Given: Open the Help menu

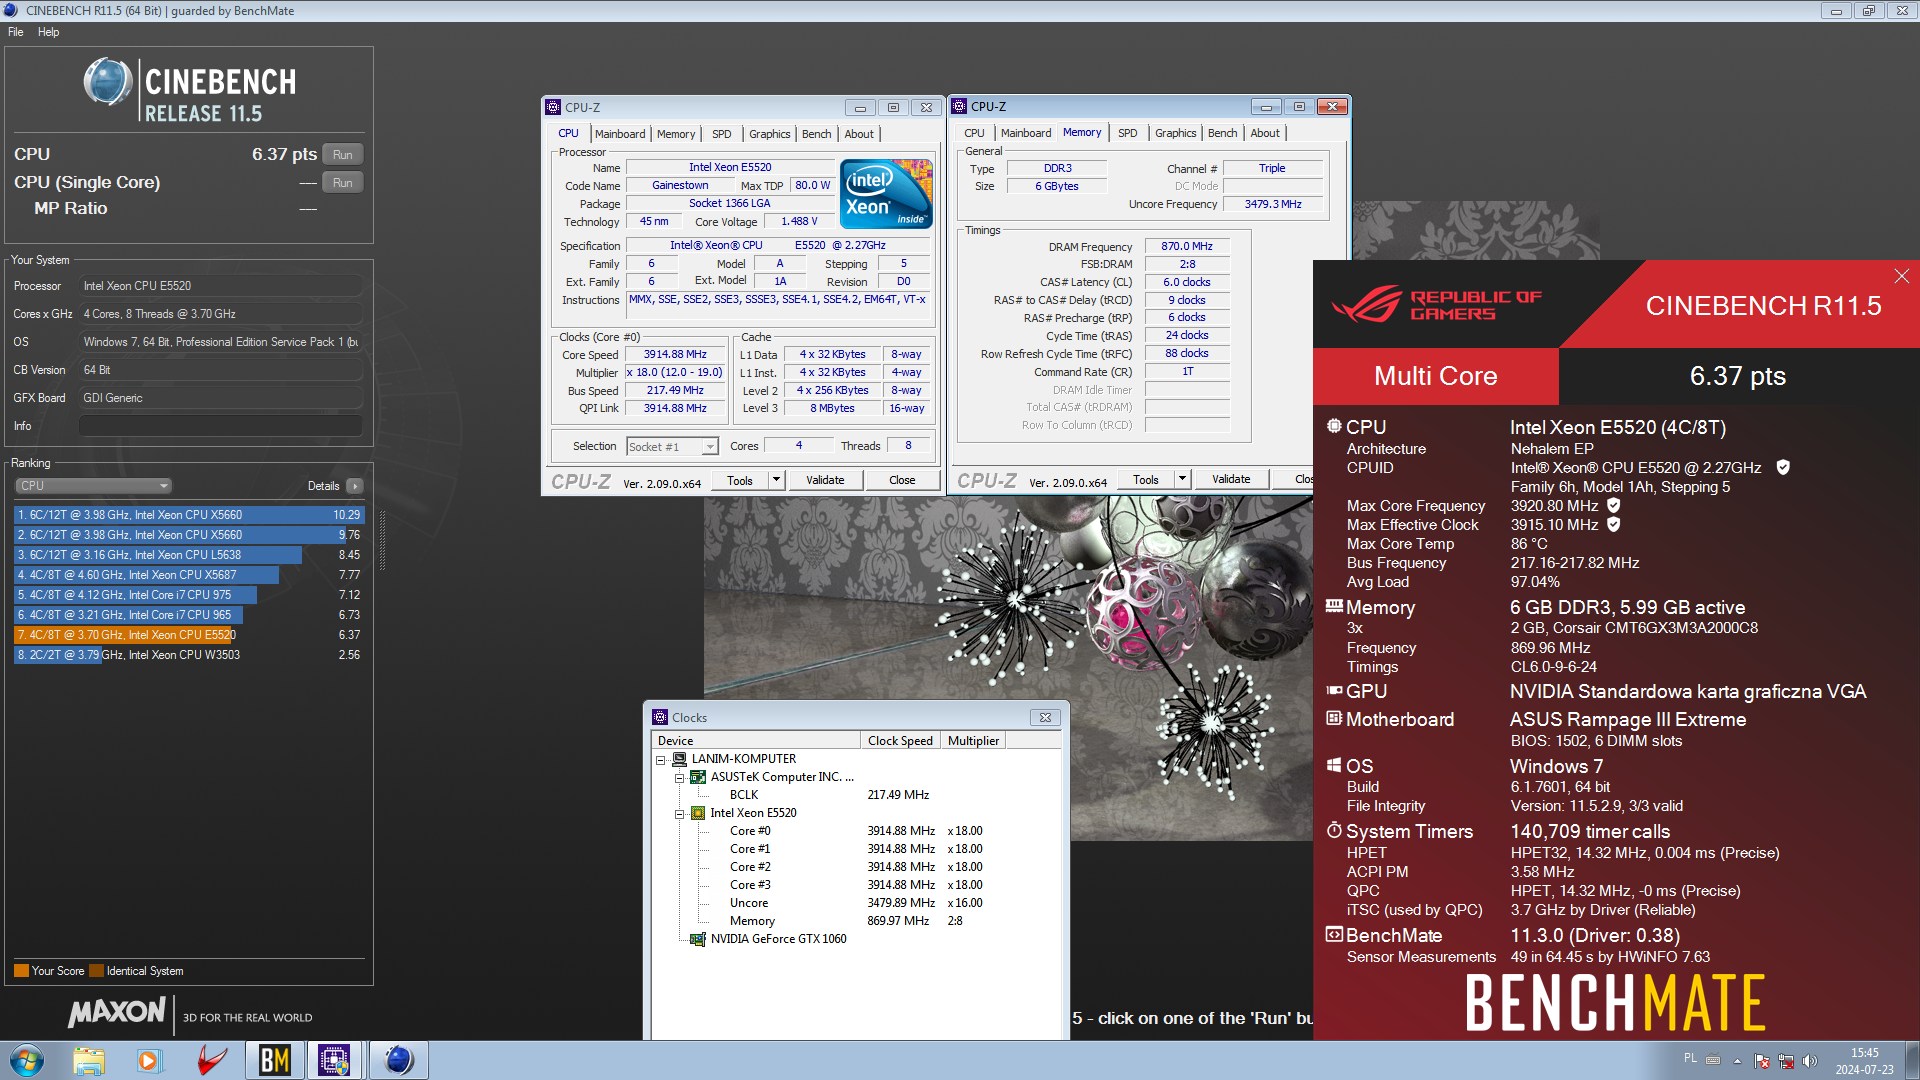Looking at the screenshot, I should (x=49, y=32).
